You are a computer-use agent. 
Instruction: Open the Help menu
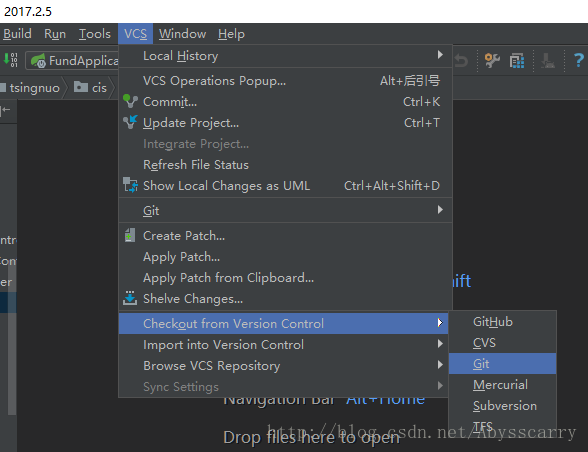tap(231, 34)
